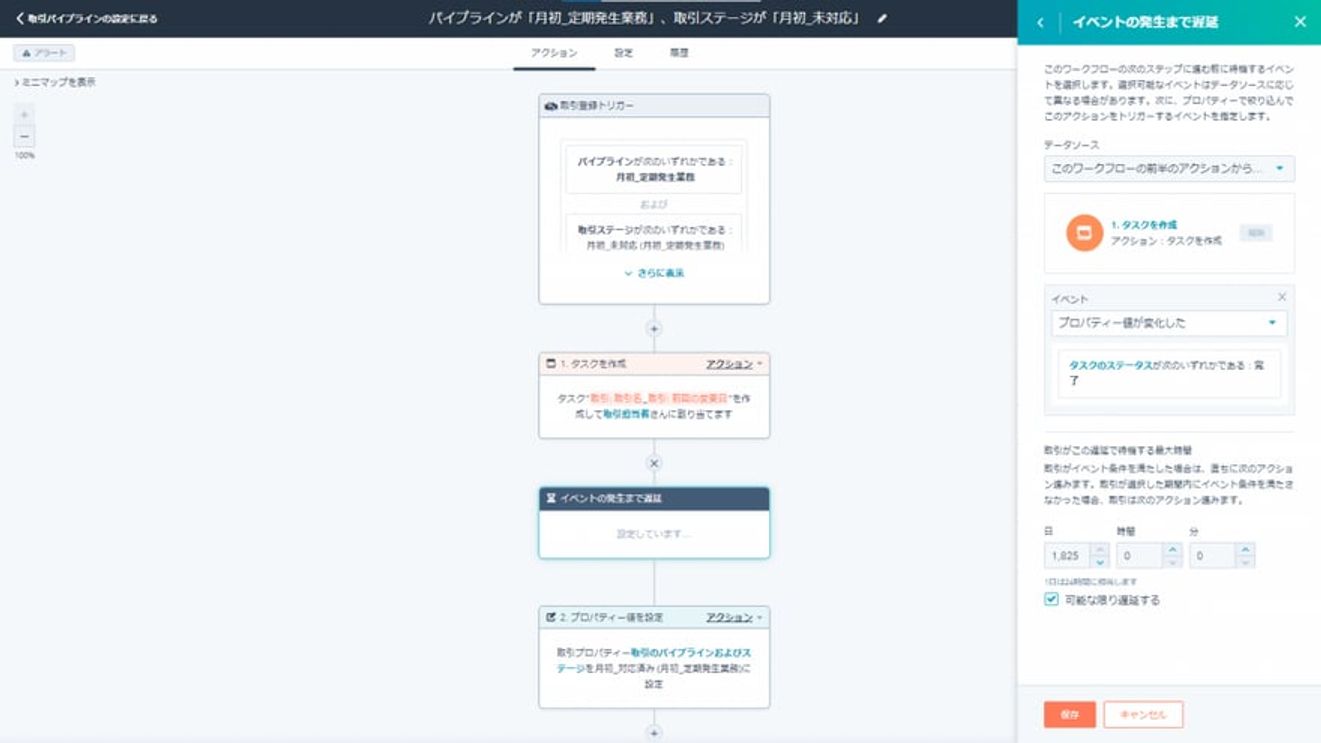Image resolution: width=1321 pixels, height=743 pixels.
Task: Close the イベントの発生まで遅延 side panel
Action: pos(1300,22)
